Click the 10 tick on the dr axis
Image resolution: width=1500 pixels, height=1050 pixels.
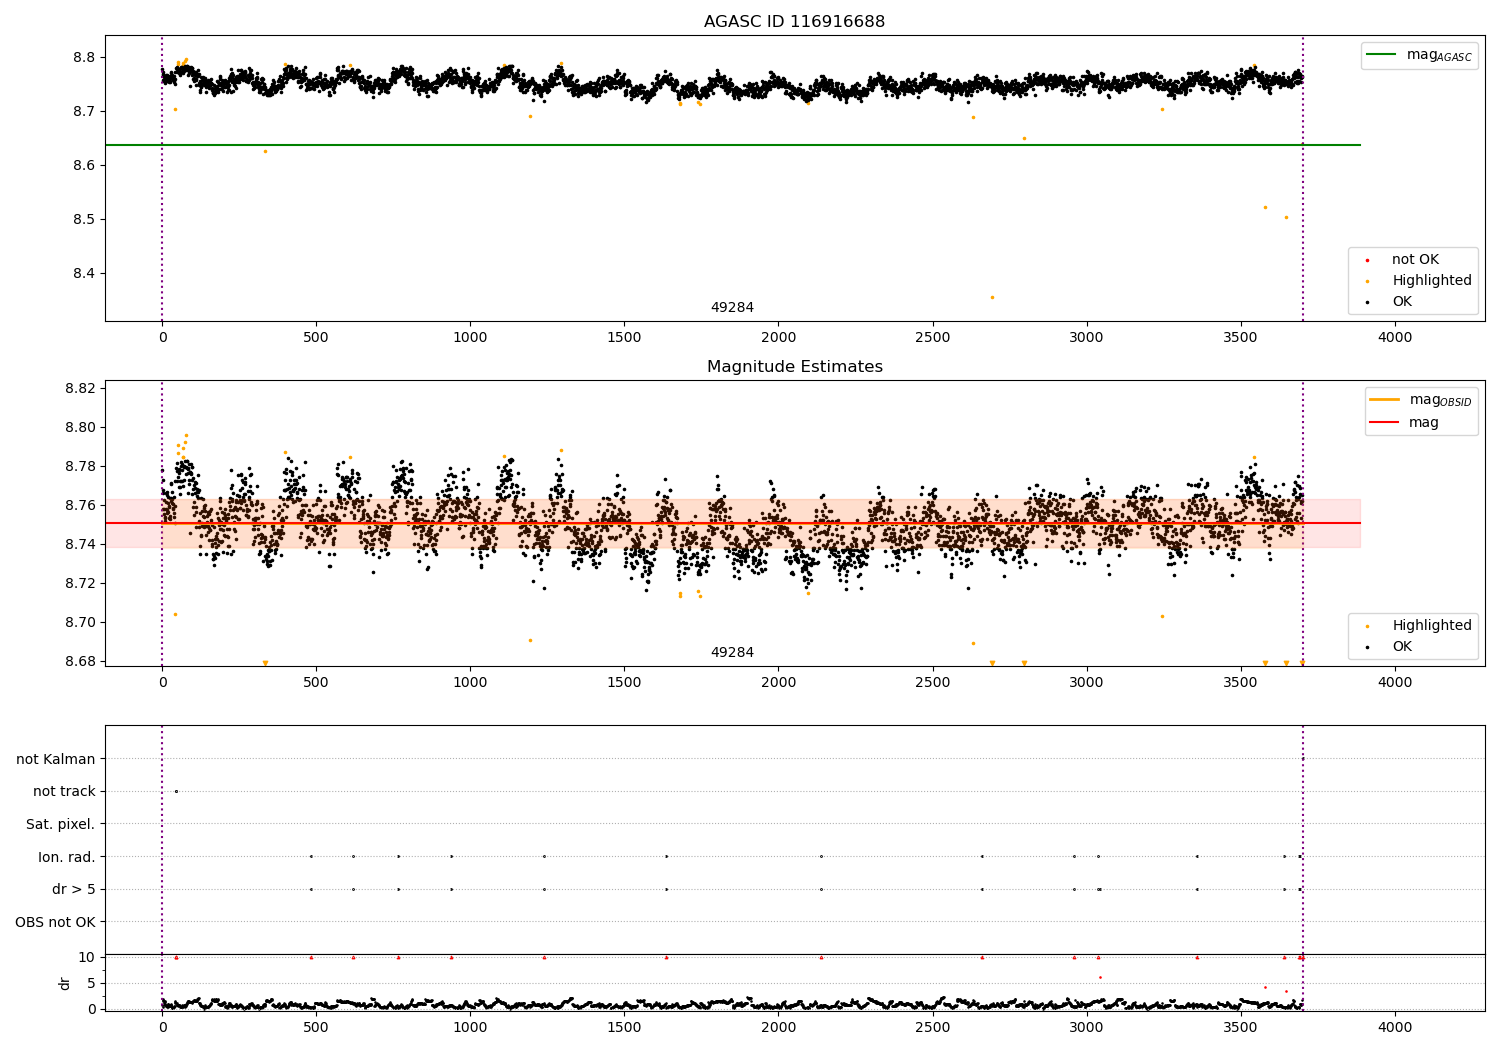[x=87, y=957]
